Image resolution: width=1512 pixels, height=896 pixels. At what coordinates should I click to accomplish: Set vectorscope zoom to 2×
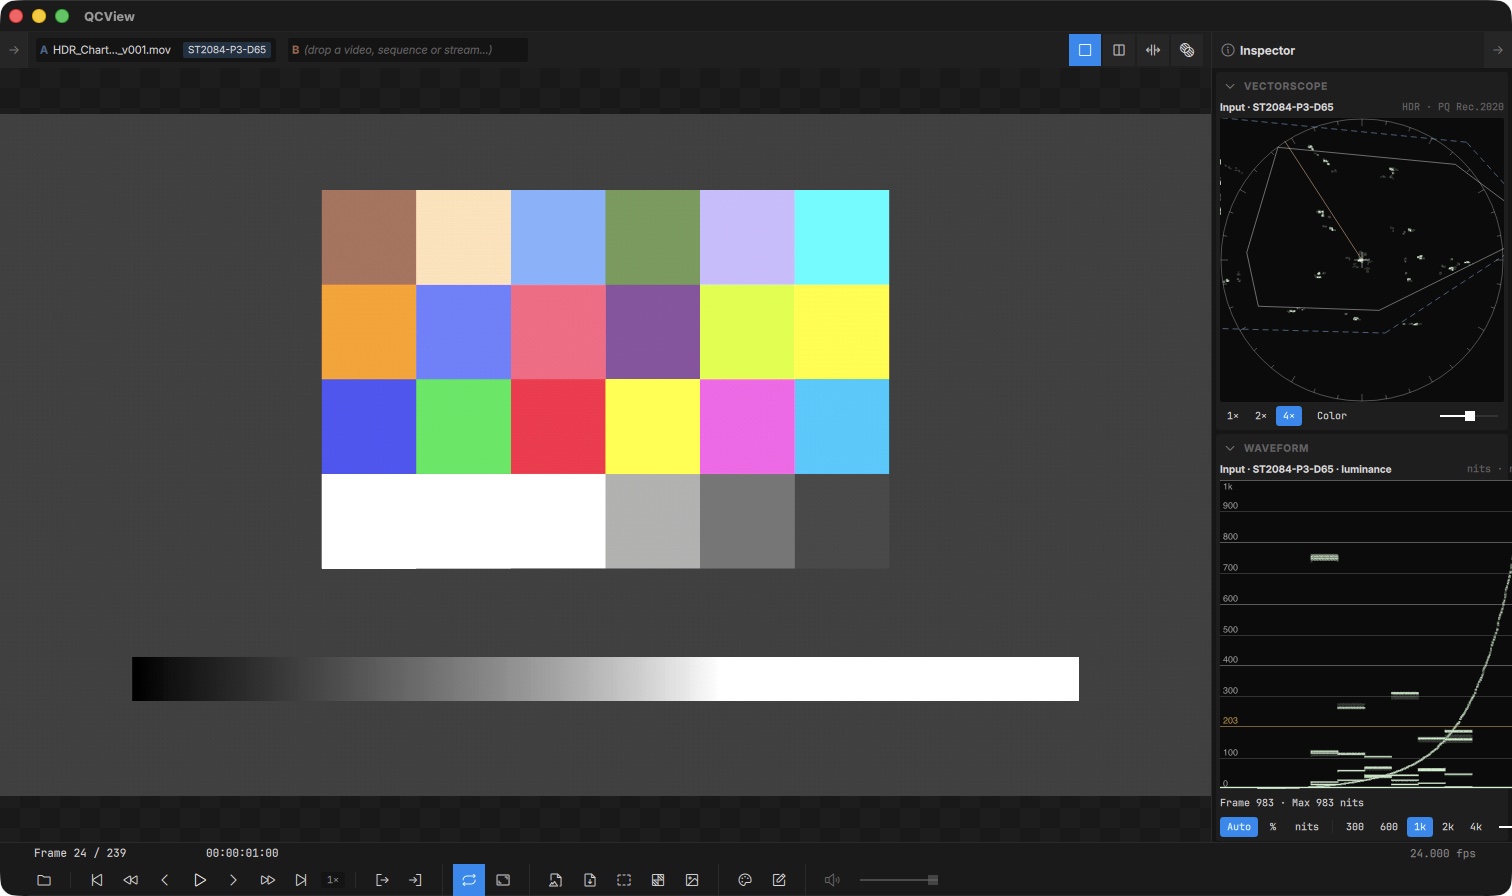pyautogui.click(x=1261, y=416)
